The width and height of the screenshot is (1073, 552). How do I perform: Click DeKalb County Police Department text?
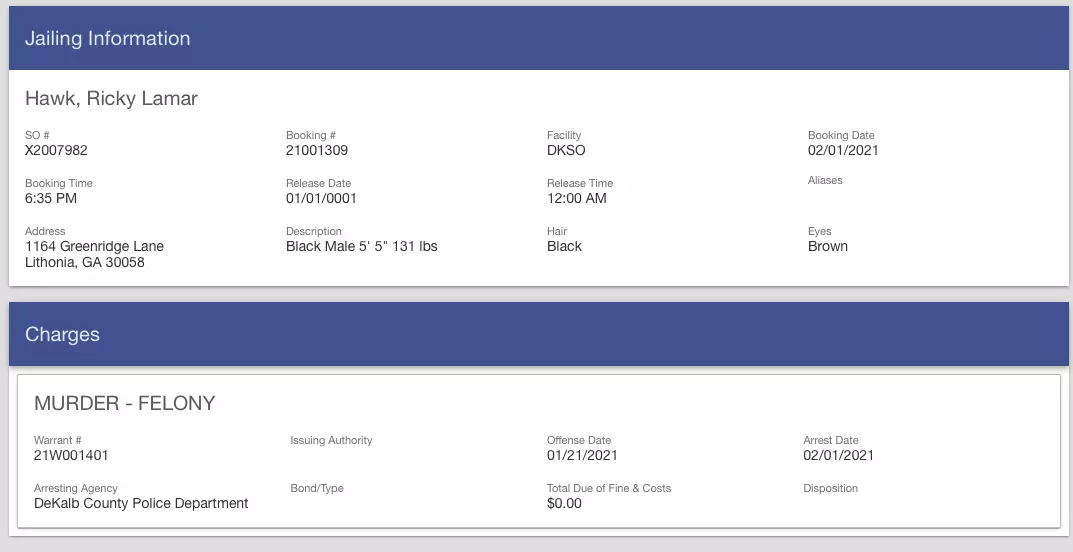pos(141,503)
